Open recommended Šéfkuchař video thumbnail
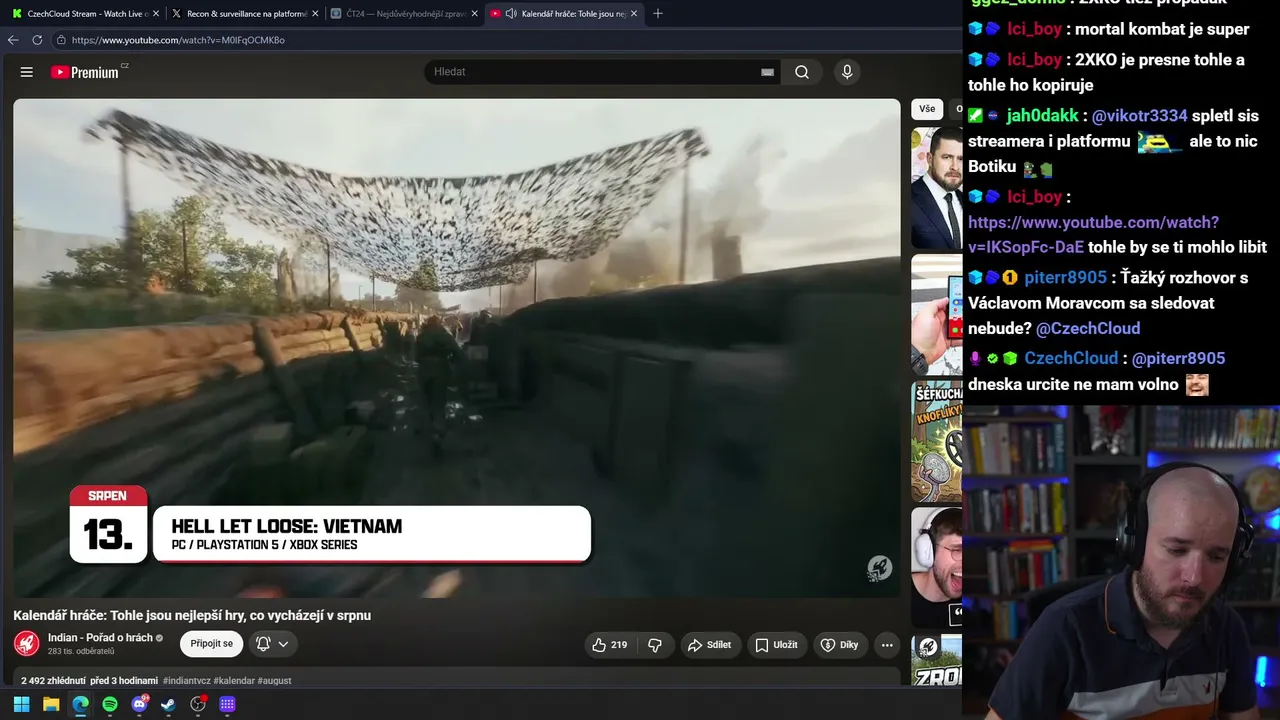Image resolution: width=1280 pixels, height=720 pixels. tap(936, 441)
